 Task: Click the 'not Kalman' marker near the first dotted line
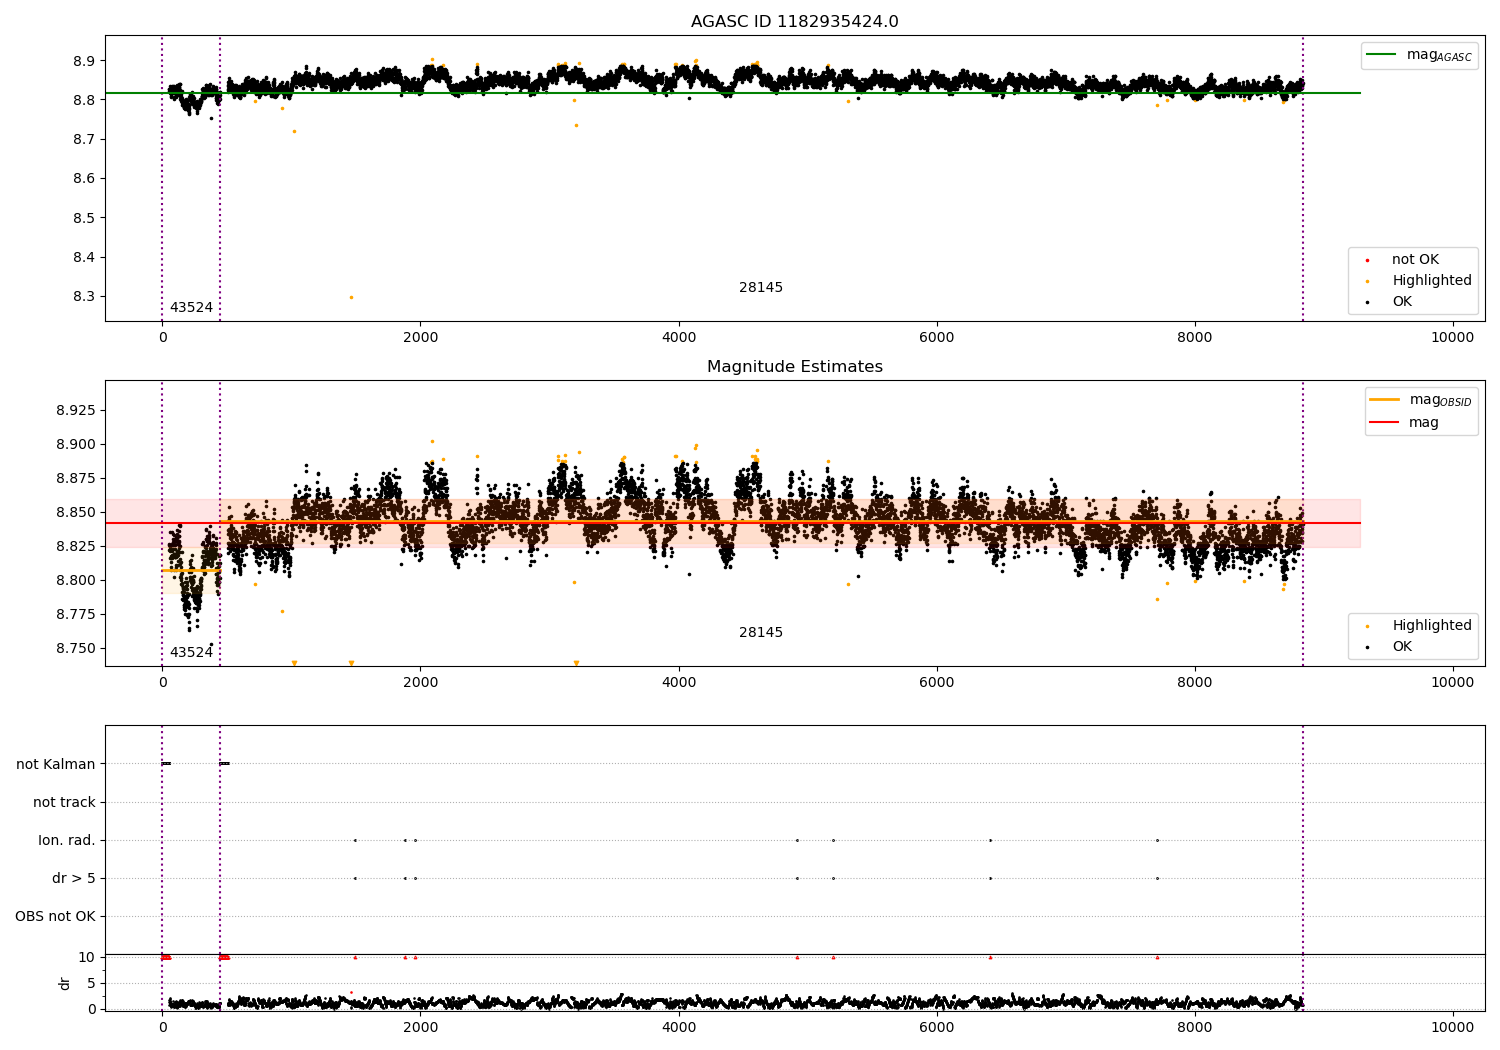click(x=166, y=764)
